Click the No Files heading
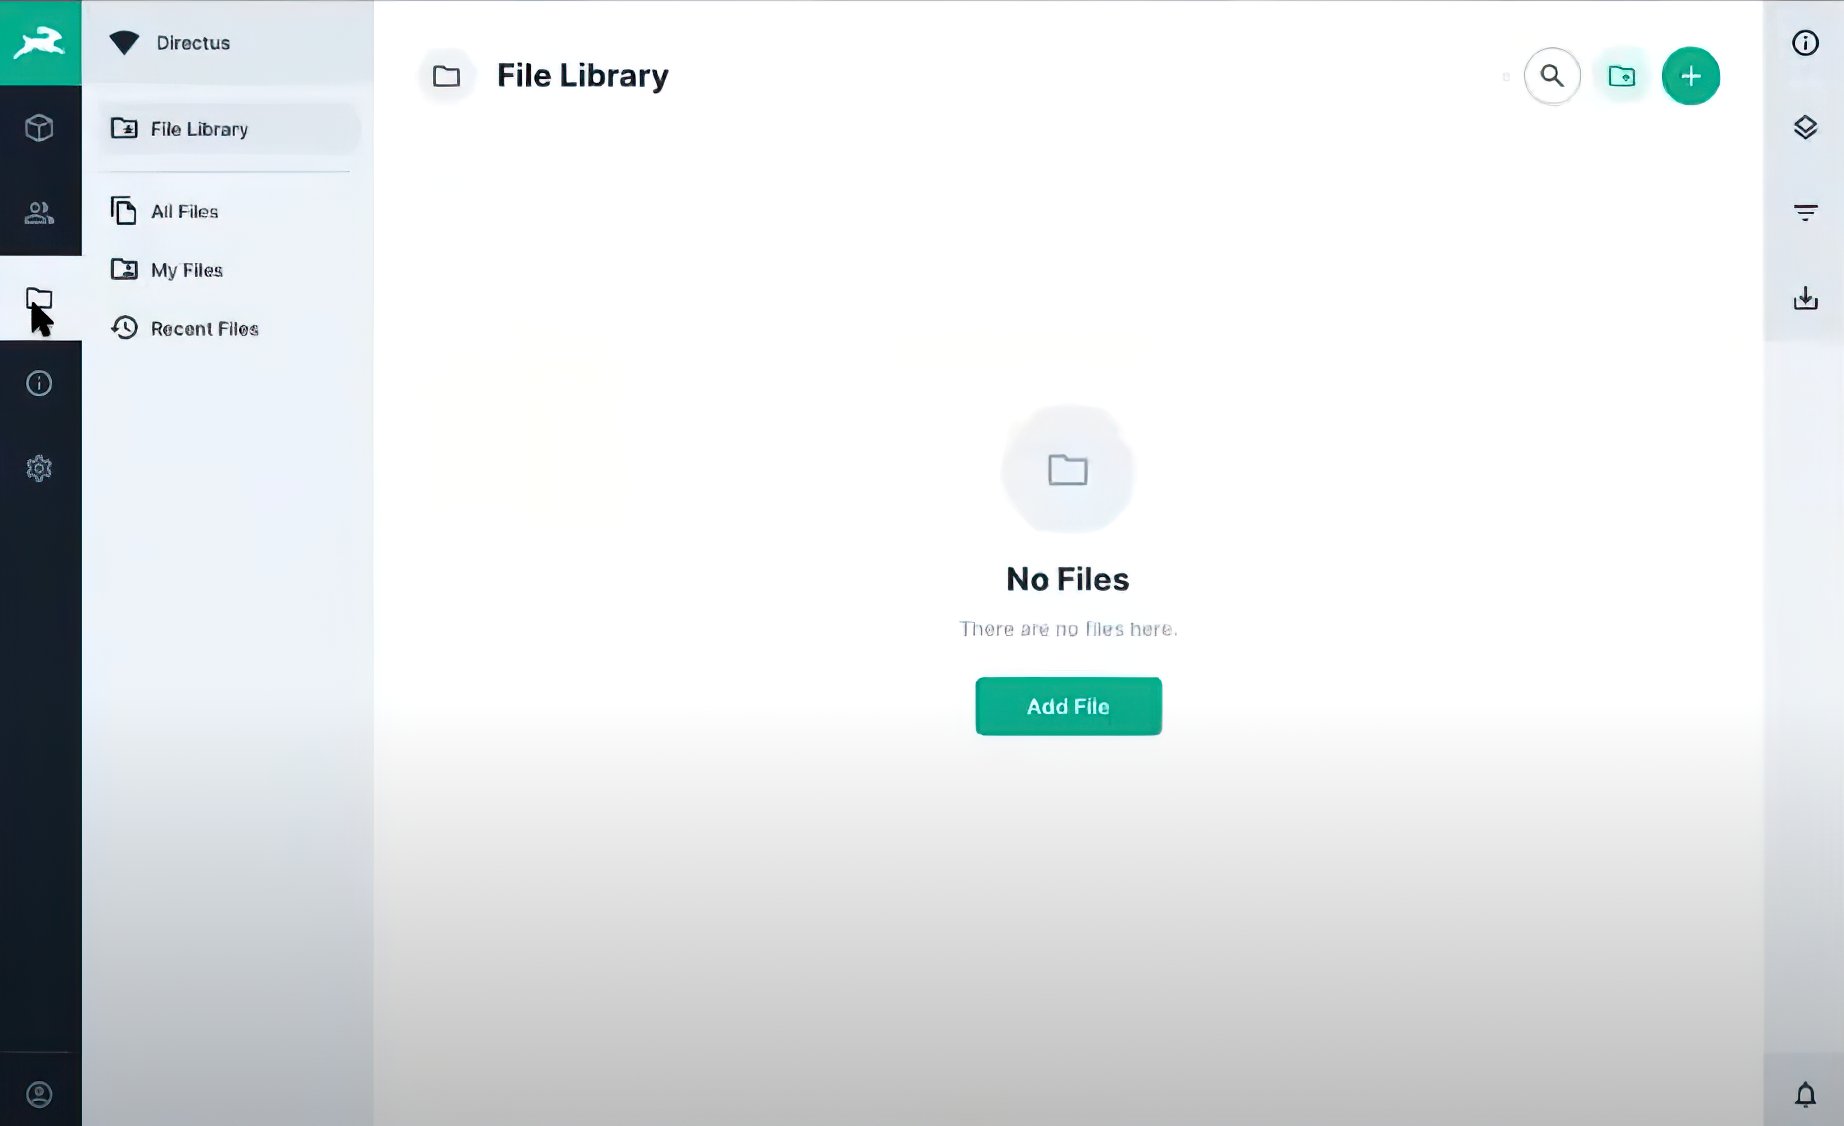The height and width of the screenshot is (1126, 1844). pos(1067,579)
